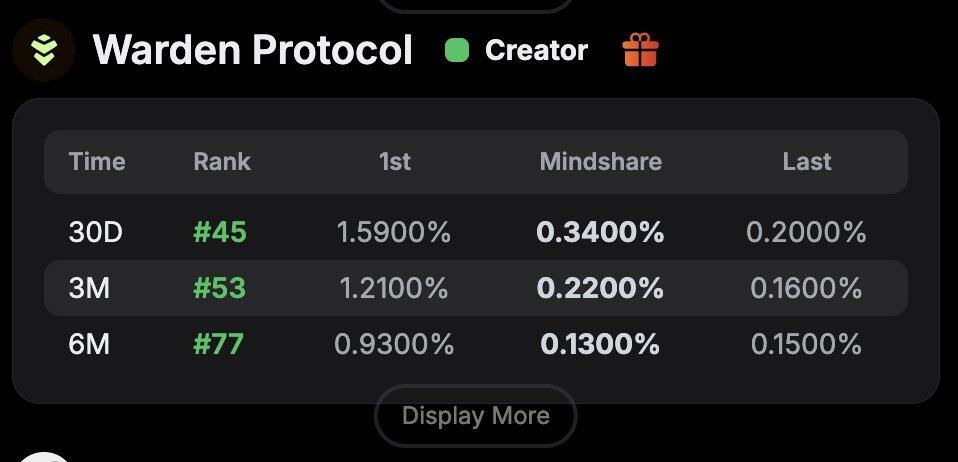Click the 0.1500% last value
The width and height of the screenshot is (958, 462).
click(806, 345)
